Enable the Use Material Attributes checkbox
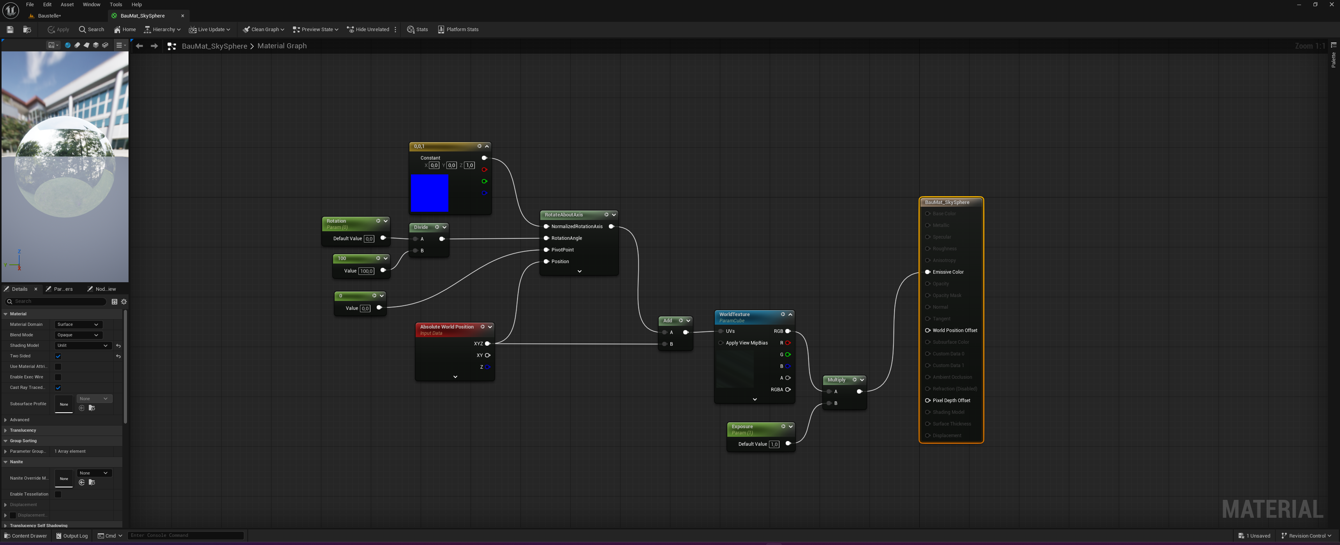 tap(58, 367)
